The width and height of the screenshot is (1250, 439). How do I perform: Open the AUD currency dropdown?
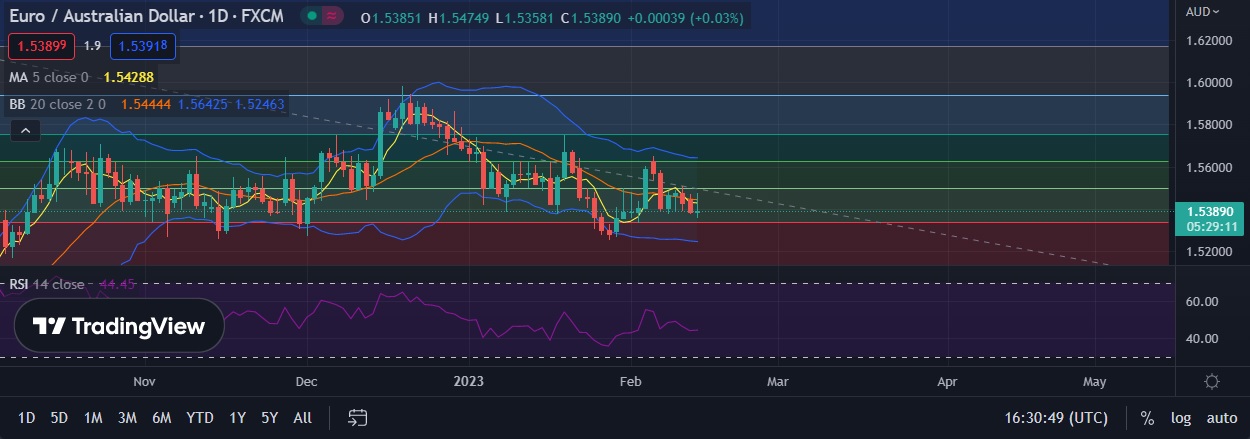(1202, 12)
